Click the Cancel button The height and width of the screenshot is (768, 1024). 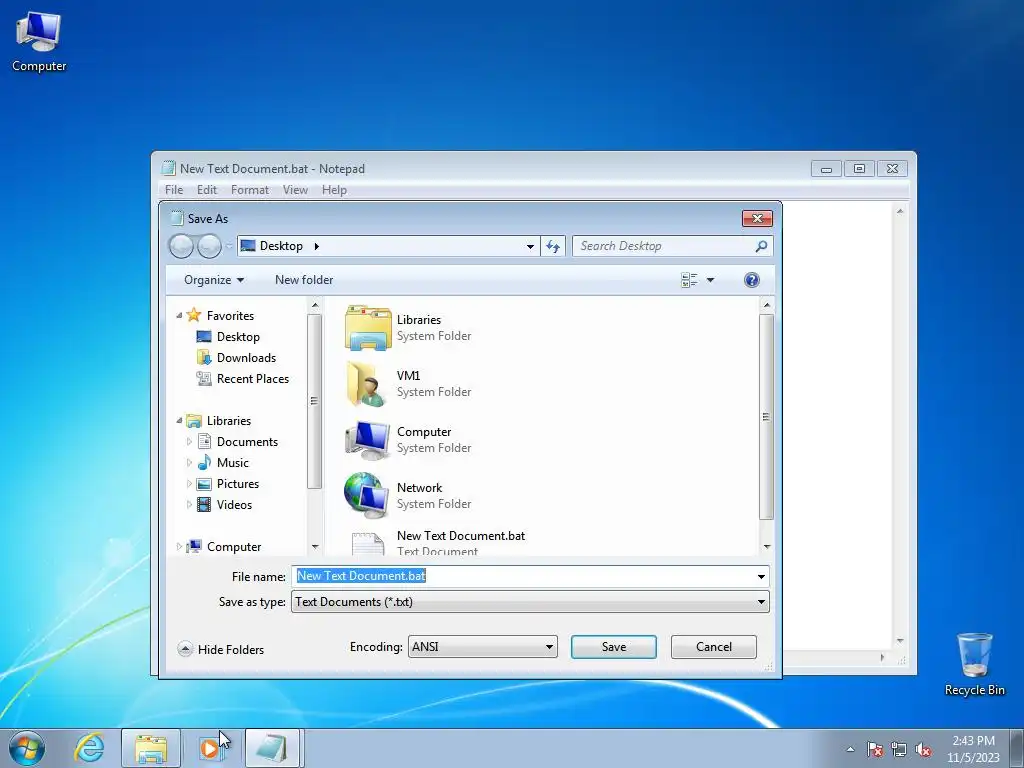coord(714,647)
